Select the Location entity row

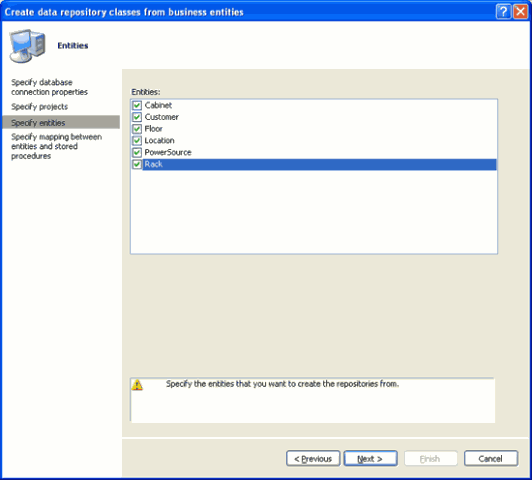pos(314,140)
